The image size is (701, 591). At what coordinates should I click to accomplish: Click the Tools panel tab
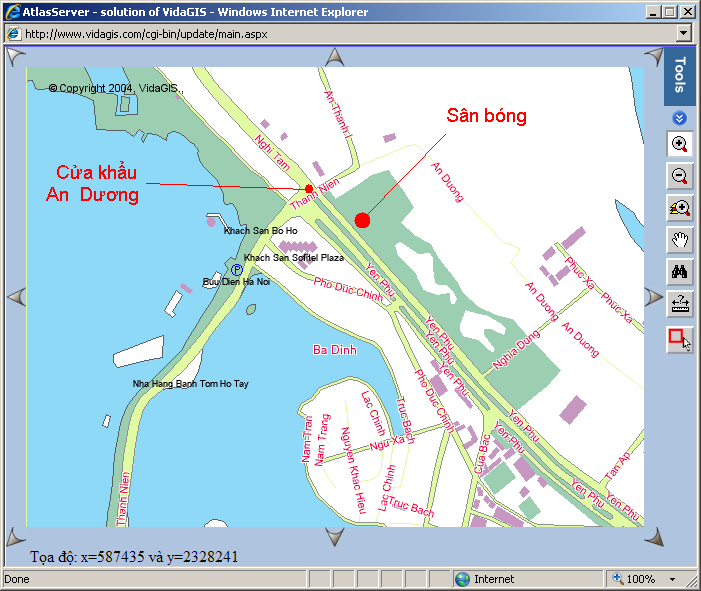680,76
